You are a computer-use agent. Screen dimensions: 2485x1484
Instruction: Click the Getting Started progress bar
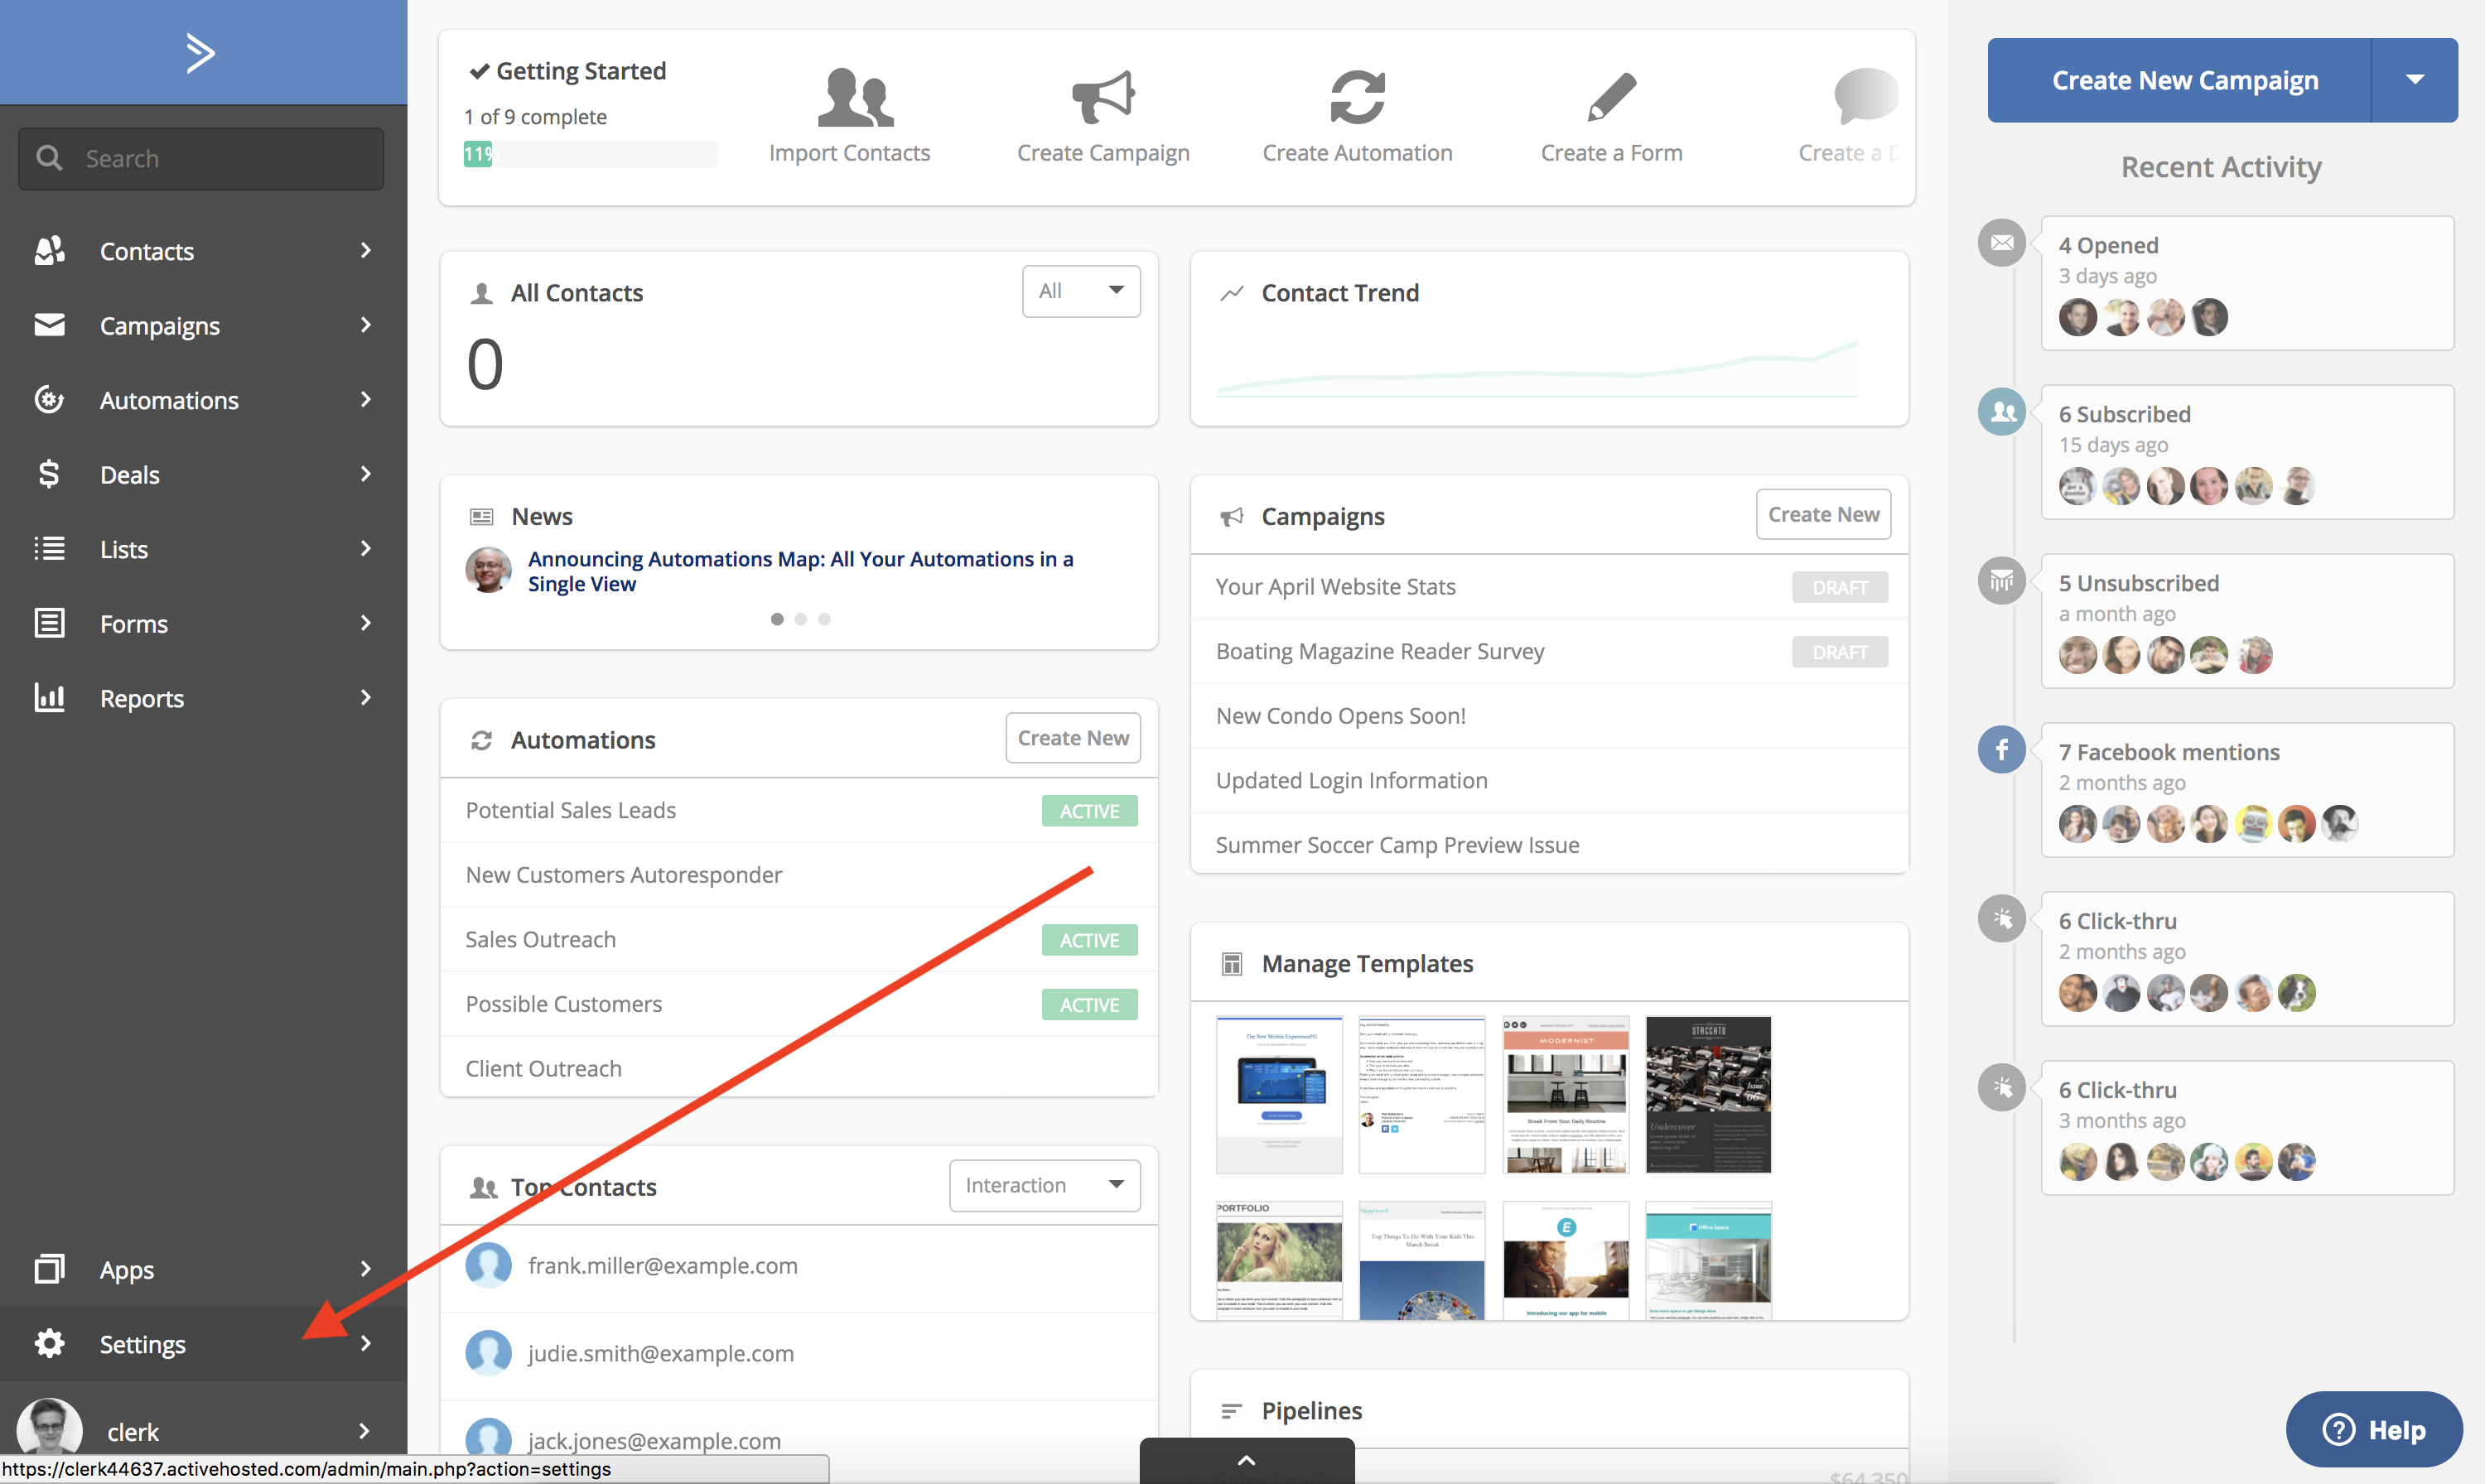(x=589, y=154)
